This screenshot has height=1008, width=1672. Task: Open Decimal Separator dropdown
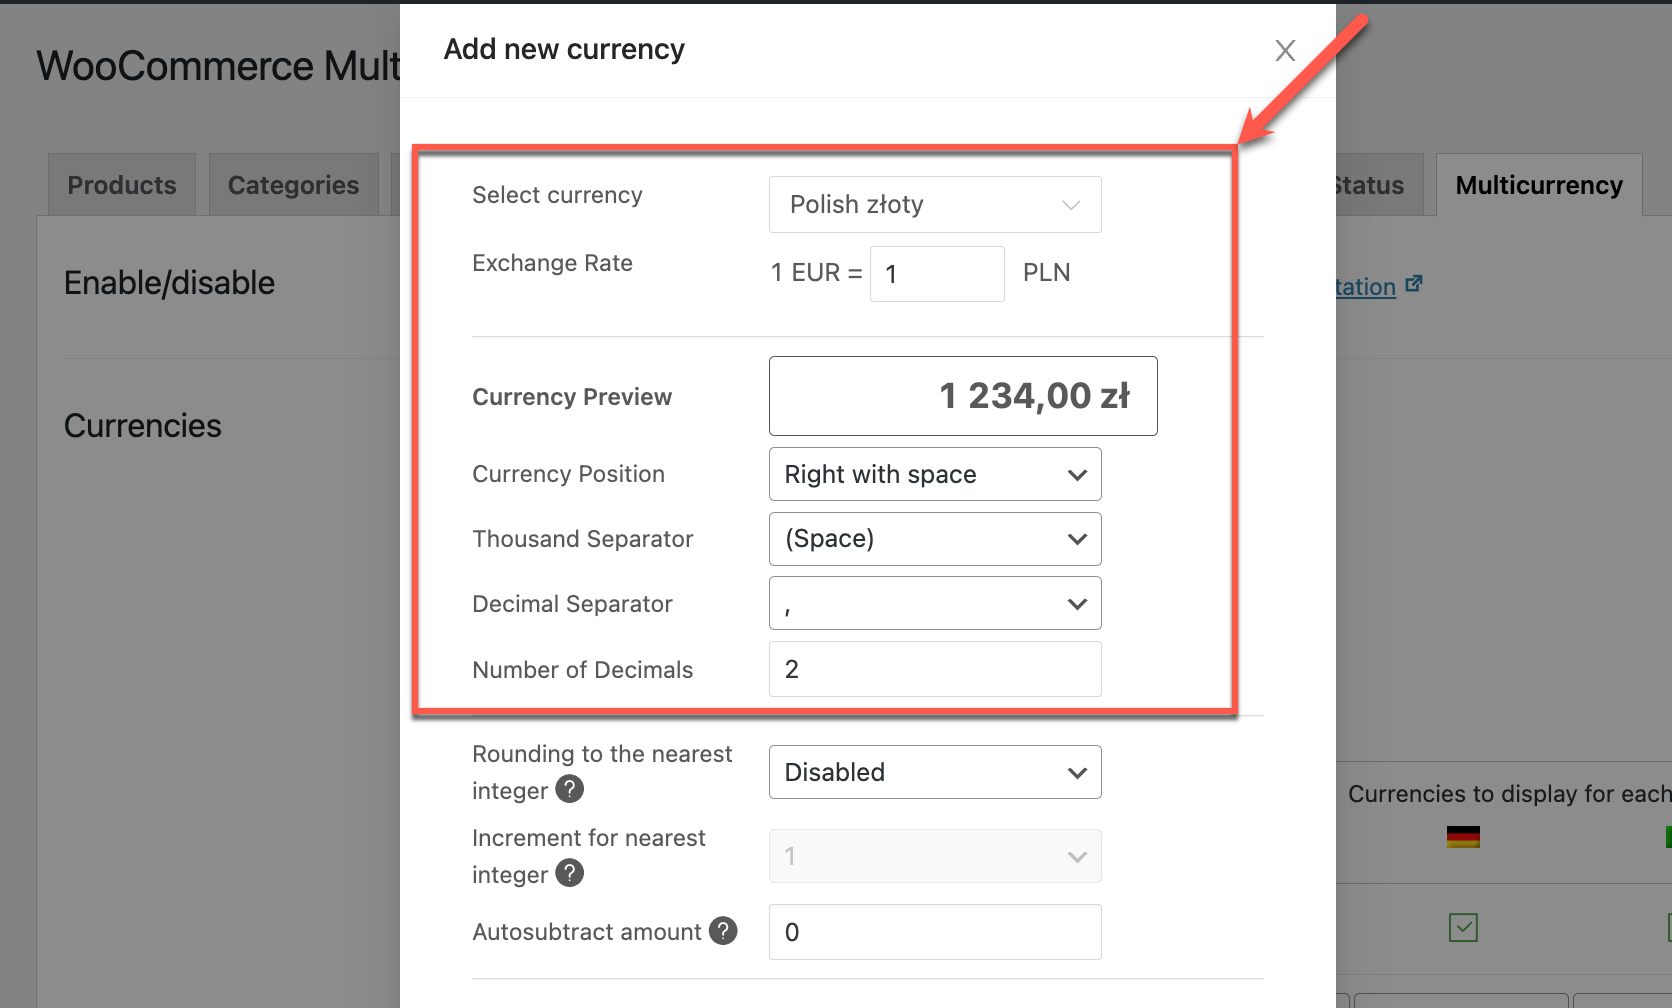click(x=935, y=603)
